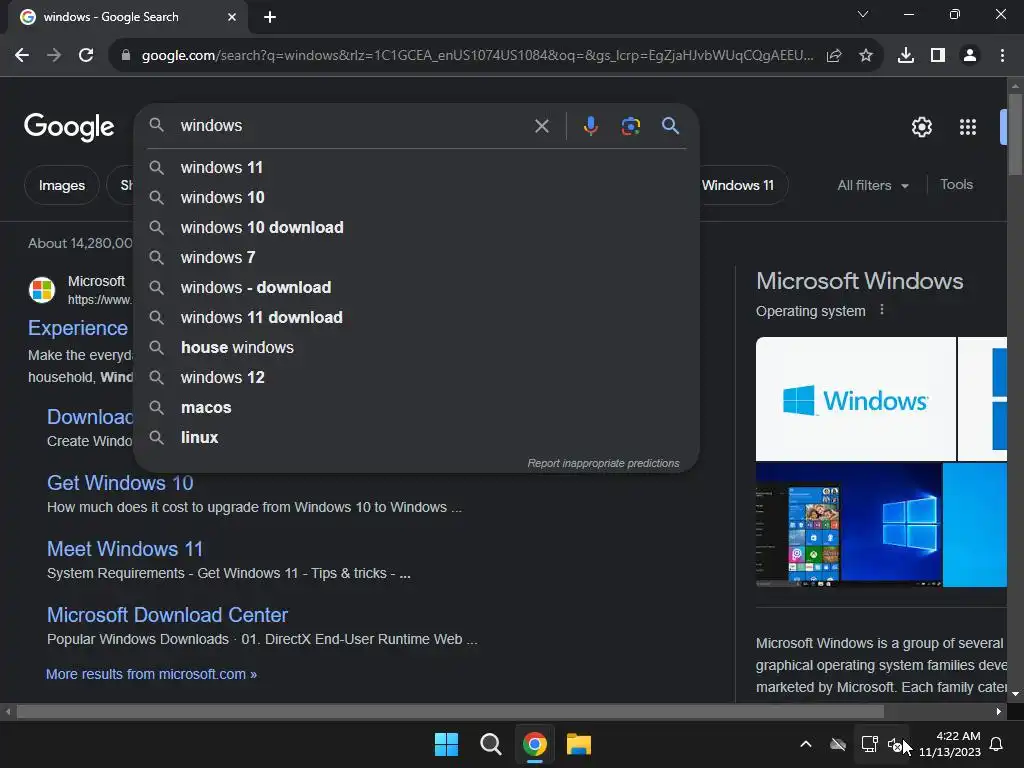Viewport: 1024px width, 768px height.
Task: Open the Google apps grid
Action: pyautogui.click(x=967, y=127)
